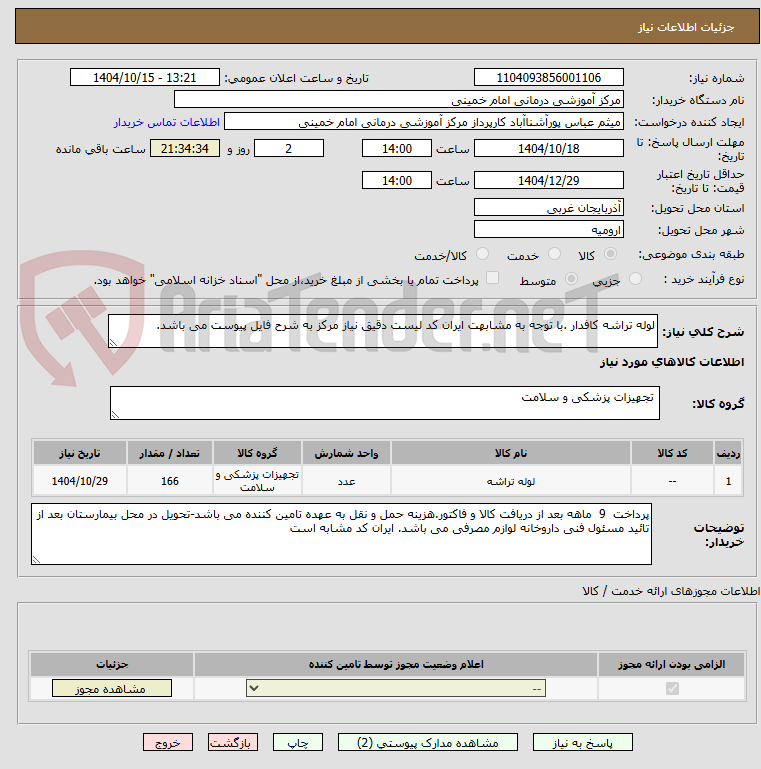Viewport: 761px width, 769px height.
Task: Click the نام کالا column header
Action: [x=510, y=453]
